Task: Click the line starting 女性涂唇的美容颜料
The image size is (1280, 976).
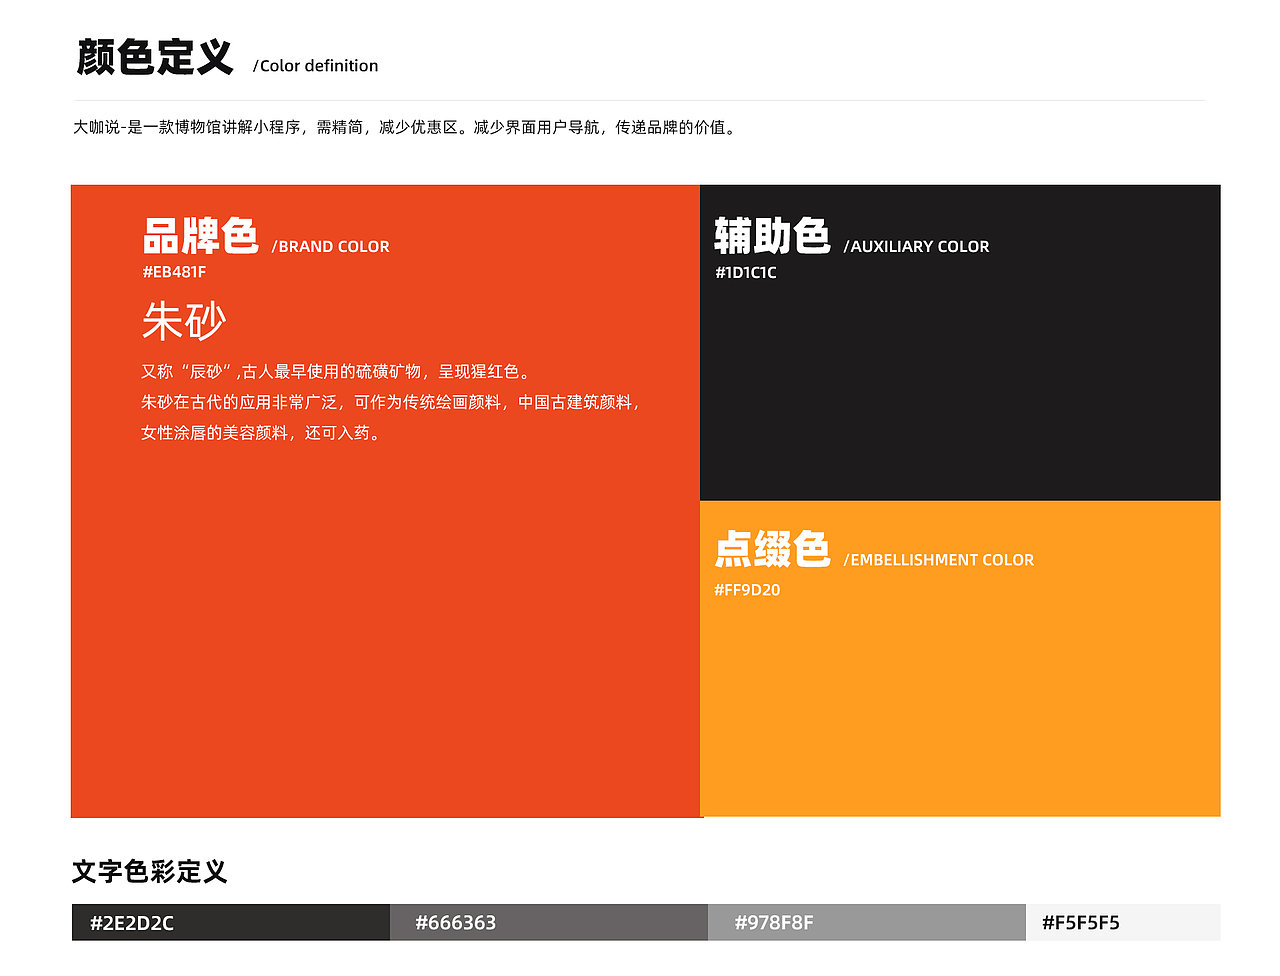Action: 263,433
